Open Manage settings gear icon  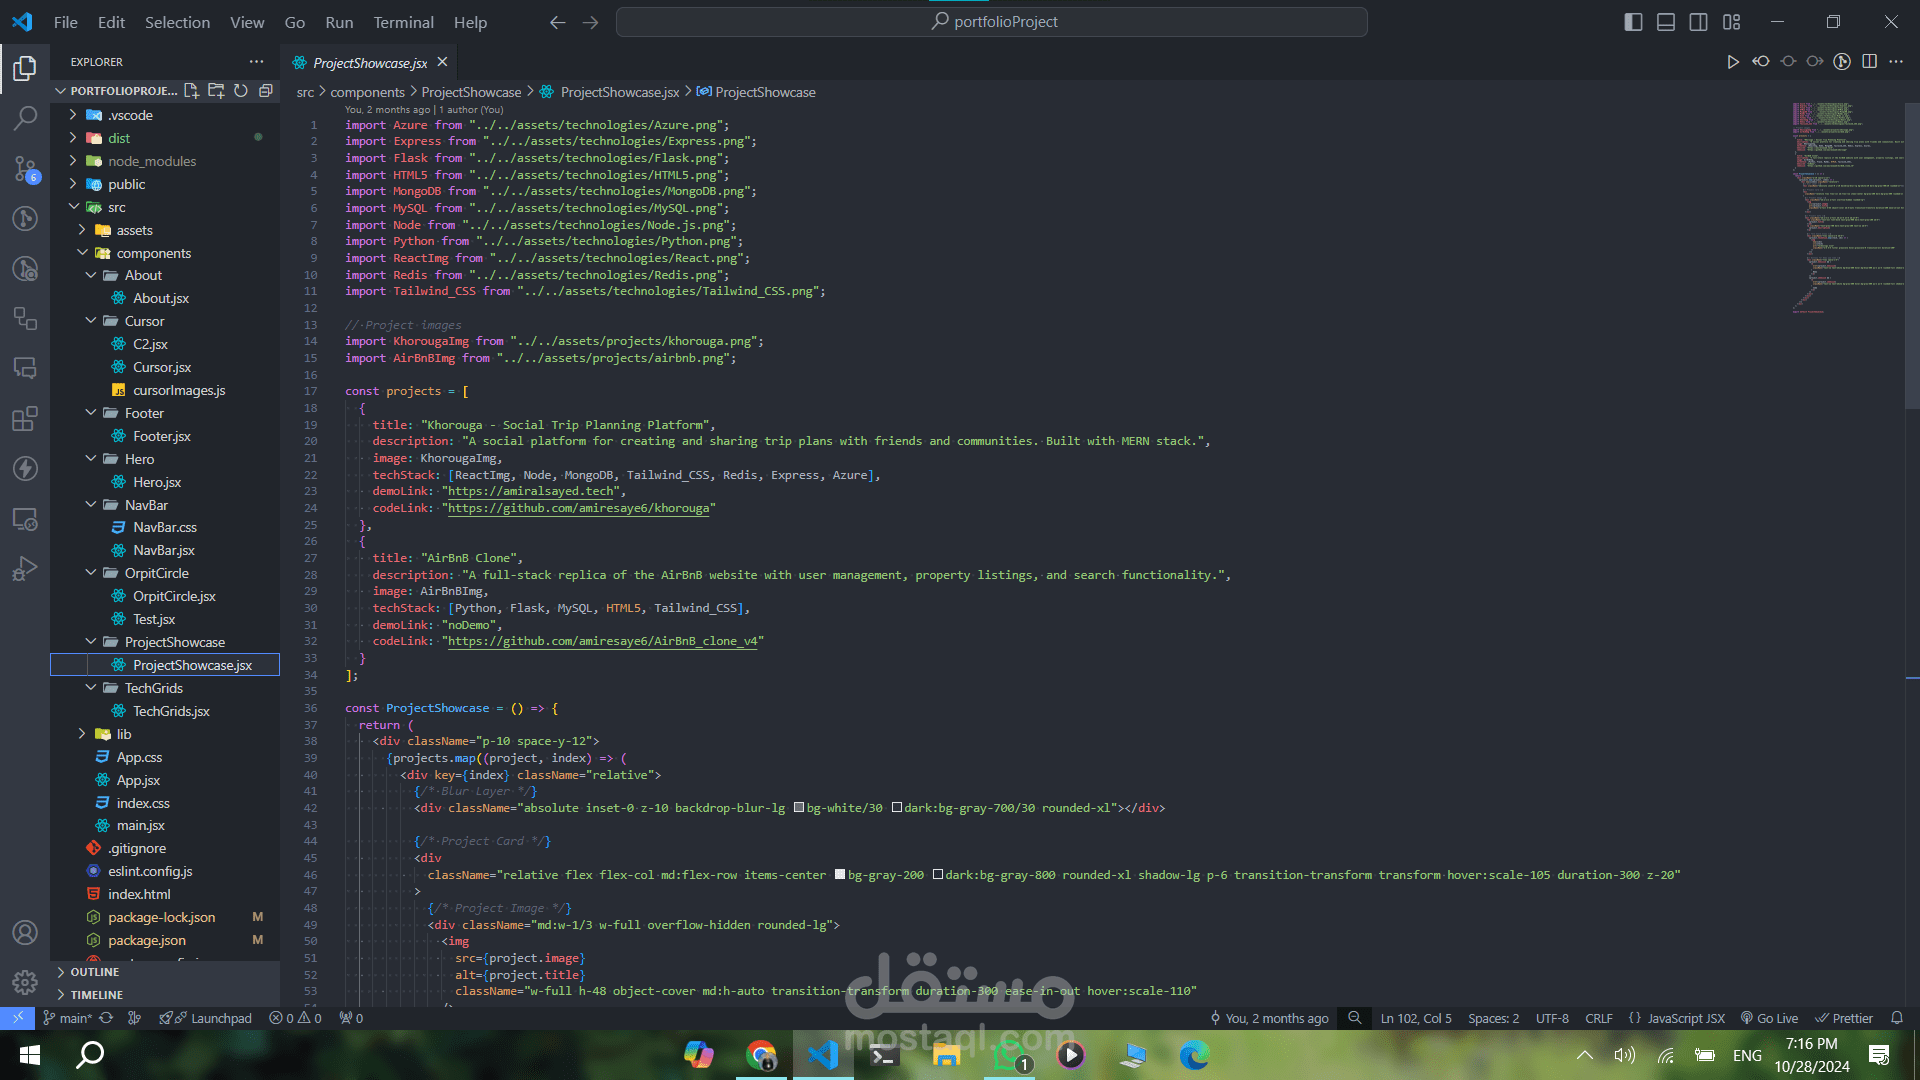tap(25, 982)
